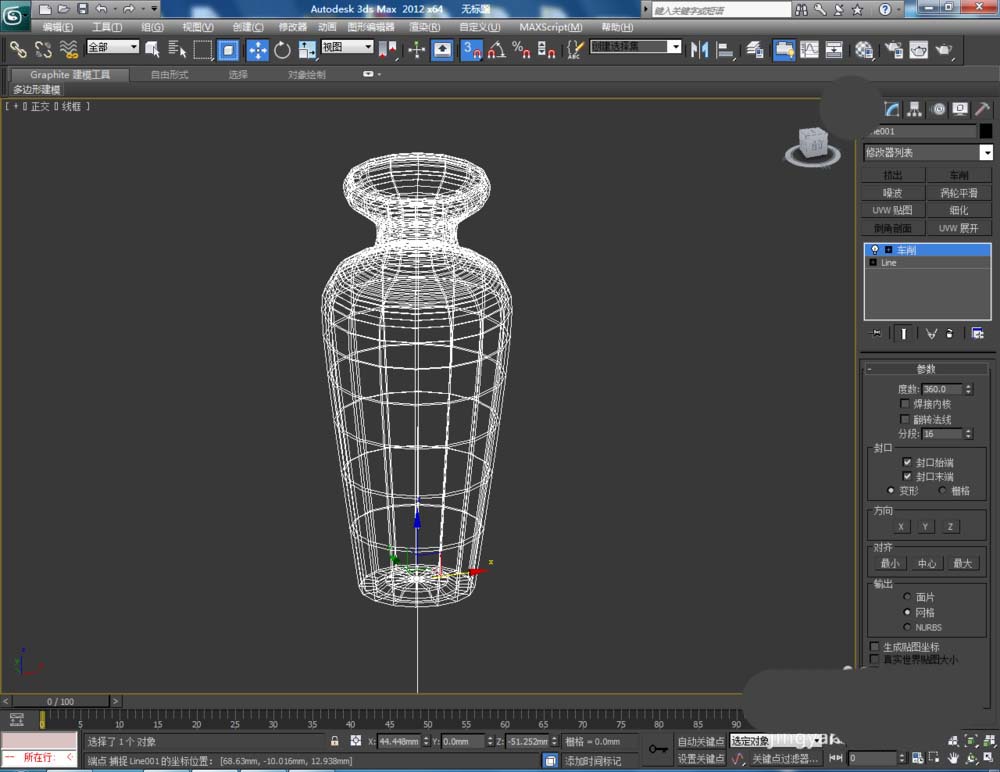Click the teapot Render Production icon
This screenshot has height=772, width=1000.
tap(943, 50)
